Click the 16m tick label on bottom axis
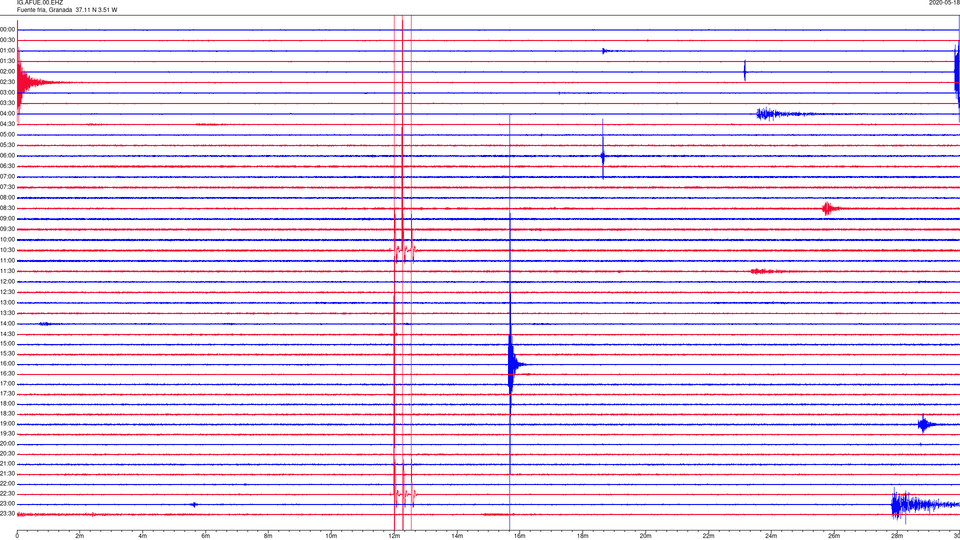This screenshot has height=540, width=960. 520,536
